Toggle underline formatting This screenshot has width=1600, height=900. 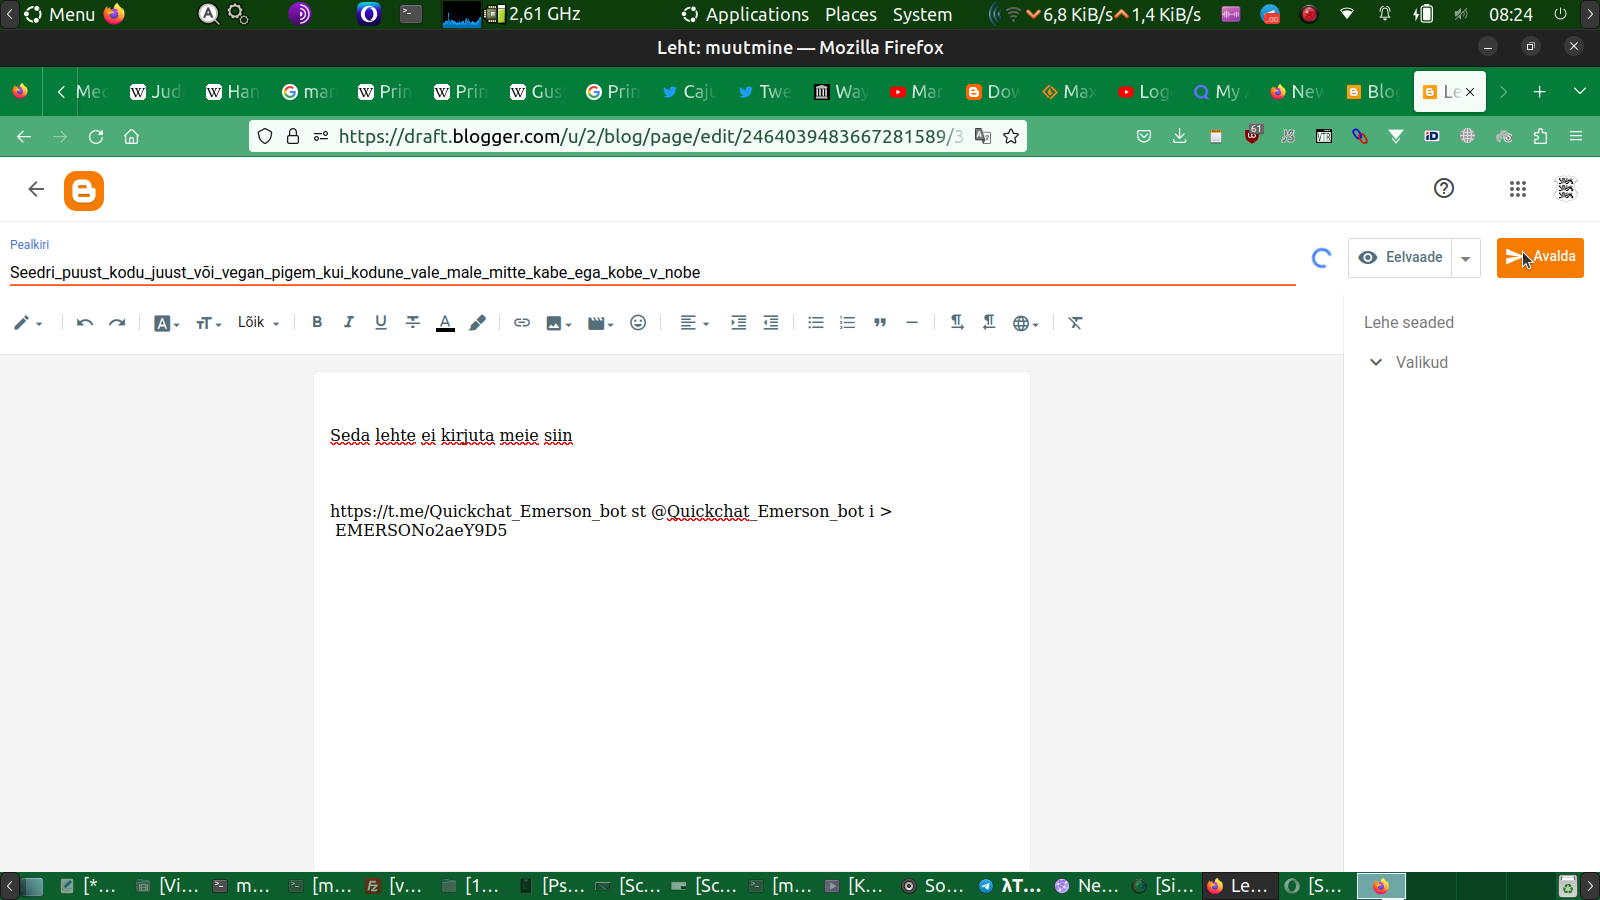click(x=381, y=323)
